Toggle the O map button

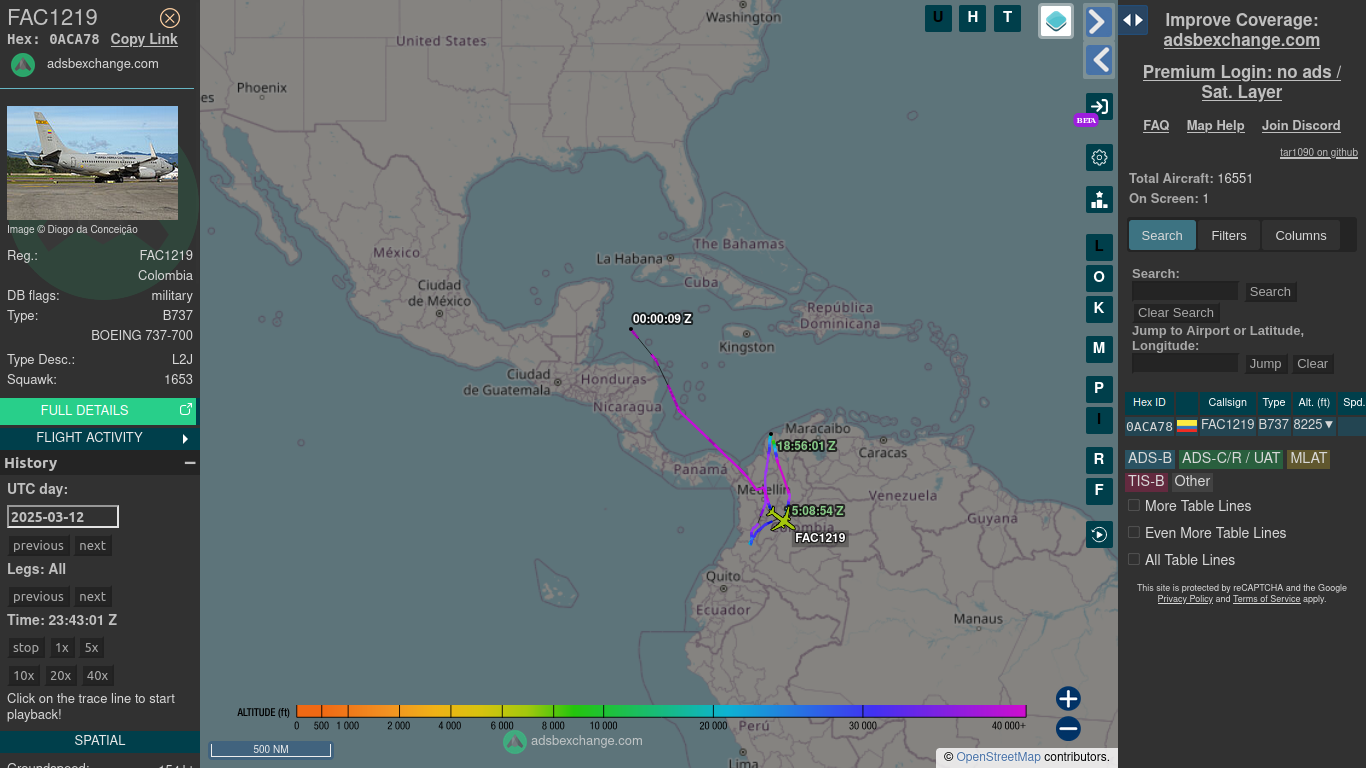(x=1099, y=278)
